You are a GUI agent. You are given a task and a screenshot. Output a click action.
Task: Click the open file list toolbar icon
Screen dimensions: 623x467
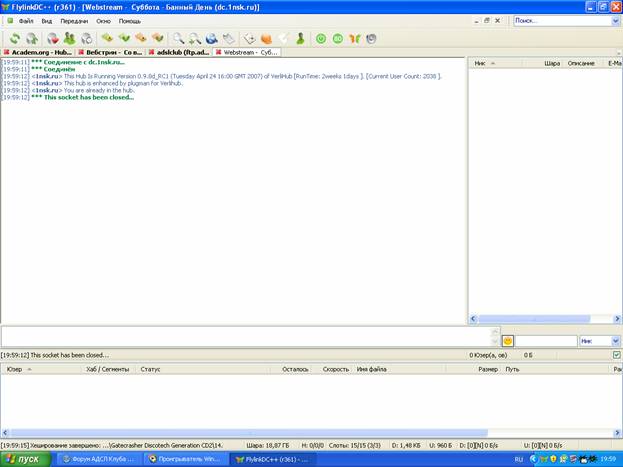pyautogui.click(x=229, y=39)
